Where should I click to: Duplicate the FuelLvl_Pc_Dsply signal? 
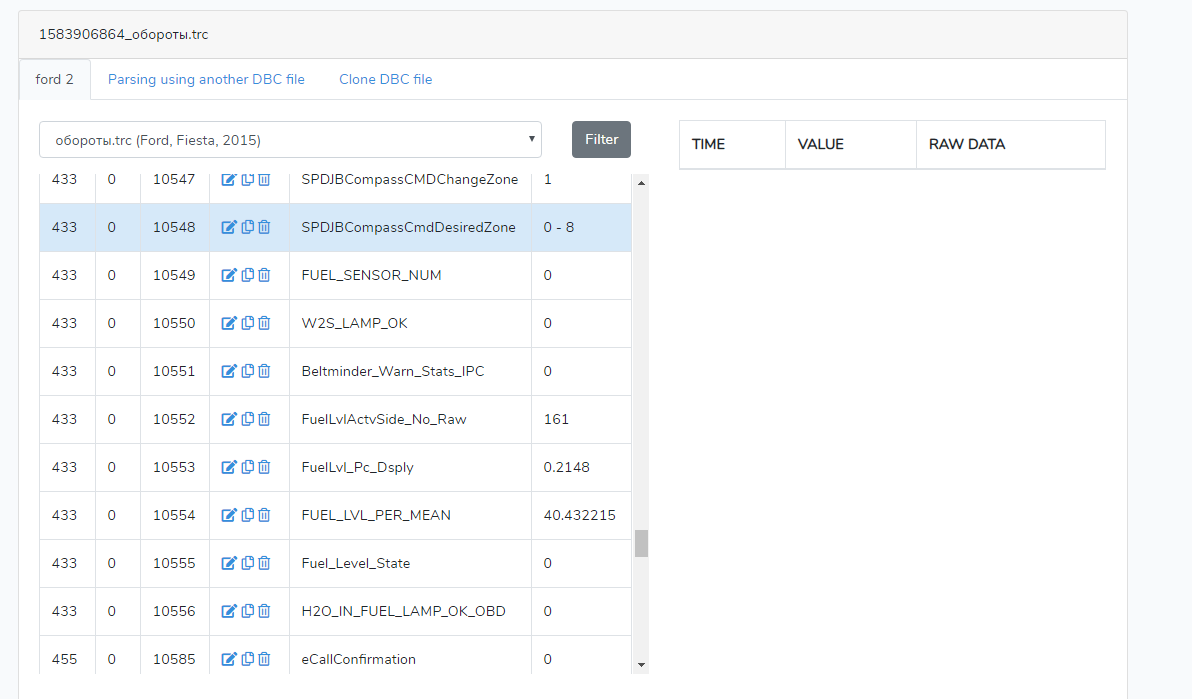(x=247, y=467)
